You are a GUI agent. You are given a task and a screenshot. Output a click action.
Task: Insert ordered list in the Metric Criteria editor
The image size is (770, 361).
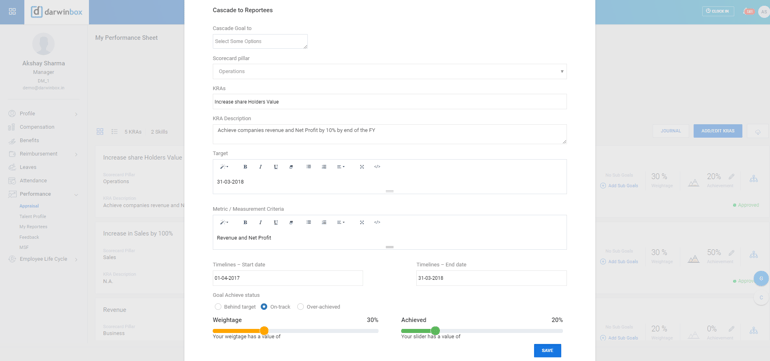click(324, 222)
